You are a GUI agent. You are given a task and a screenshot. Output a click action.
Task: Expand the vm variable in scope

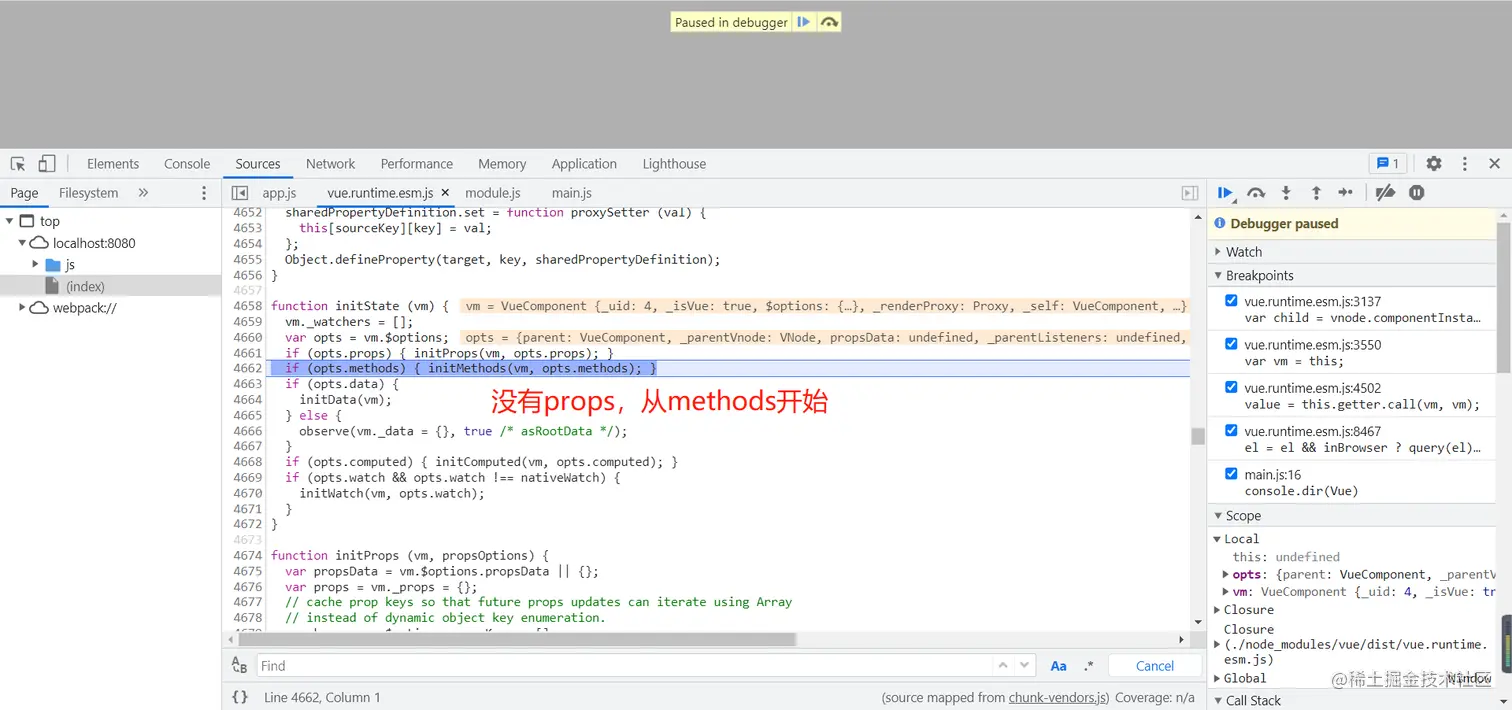tap(1226, 592)
